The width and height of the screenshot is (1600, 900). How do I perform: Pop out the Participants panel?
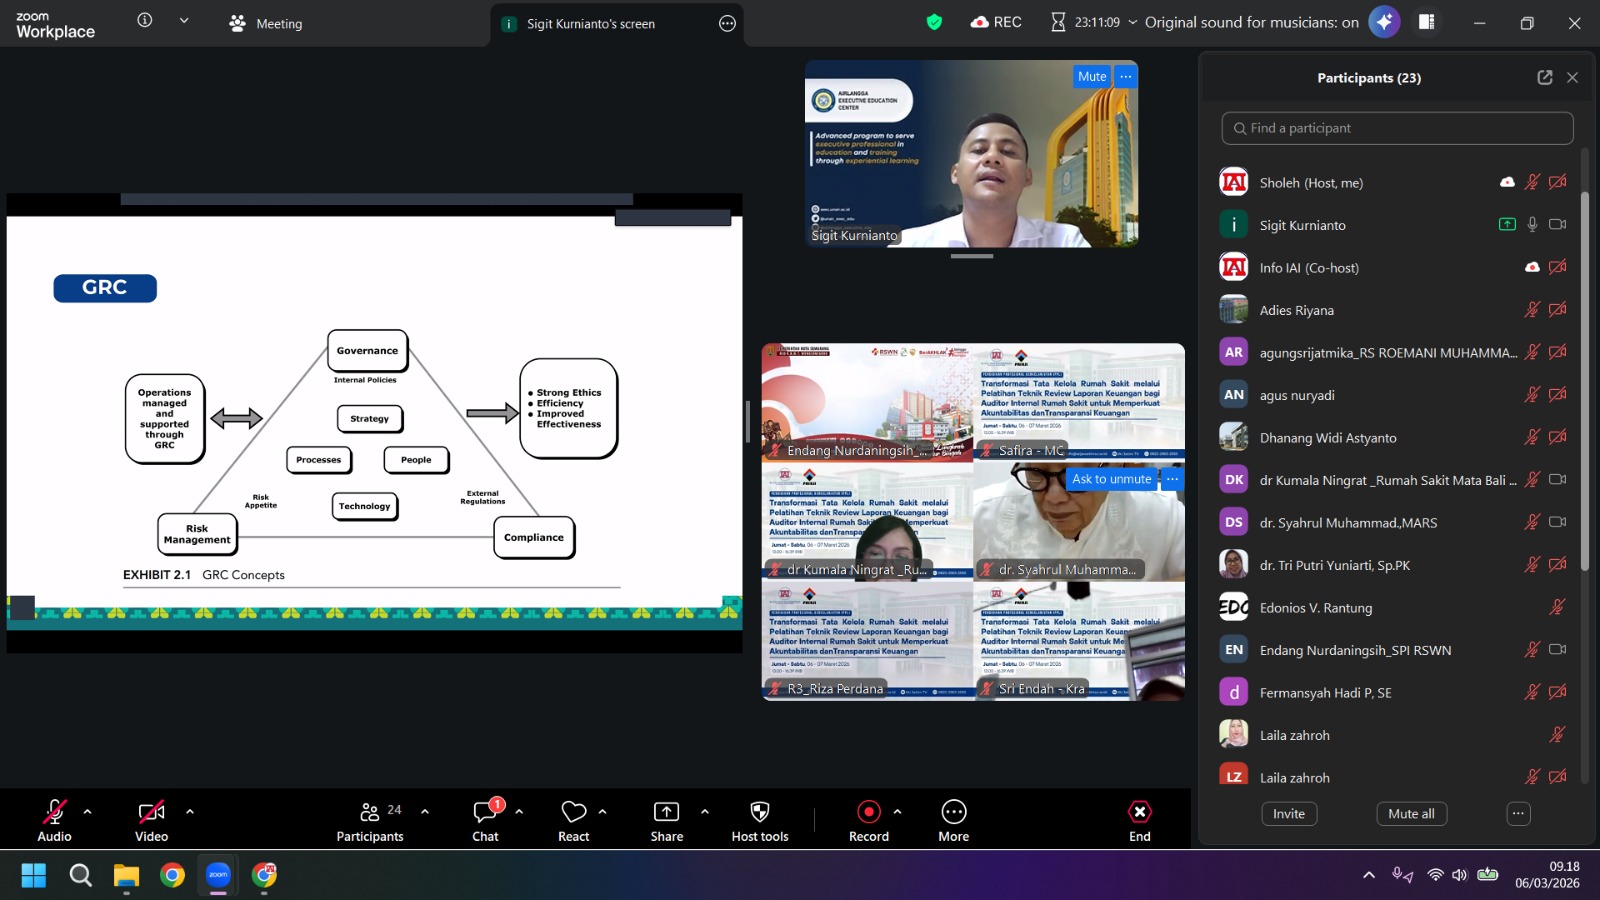coord(1544,78)
